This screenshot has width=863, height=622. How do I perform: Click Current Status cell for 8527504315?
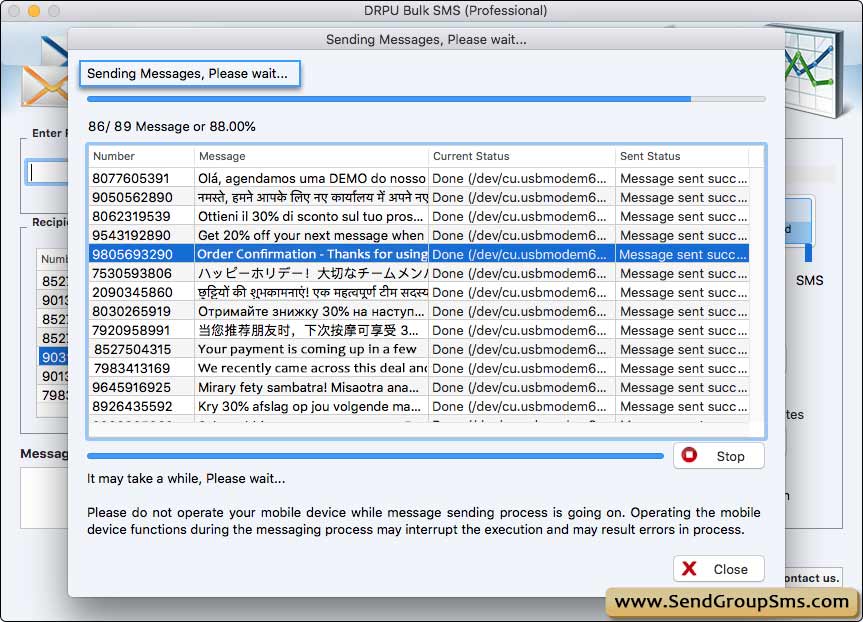pos(522,349)
